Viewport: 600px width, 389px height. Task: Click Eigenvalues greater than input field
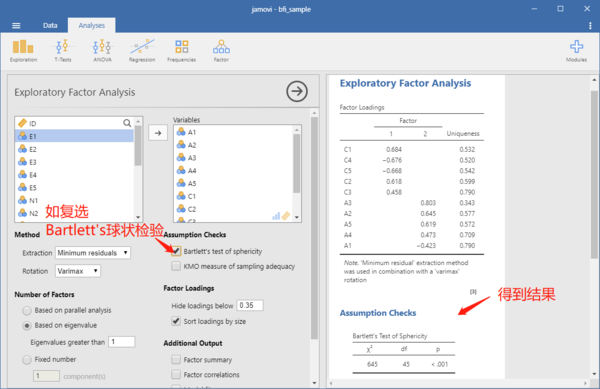click(x=122, y=342)
